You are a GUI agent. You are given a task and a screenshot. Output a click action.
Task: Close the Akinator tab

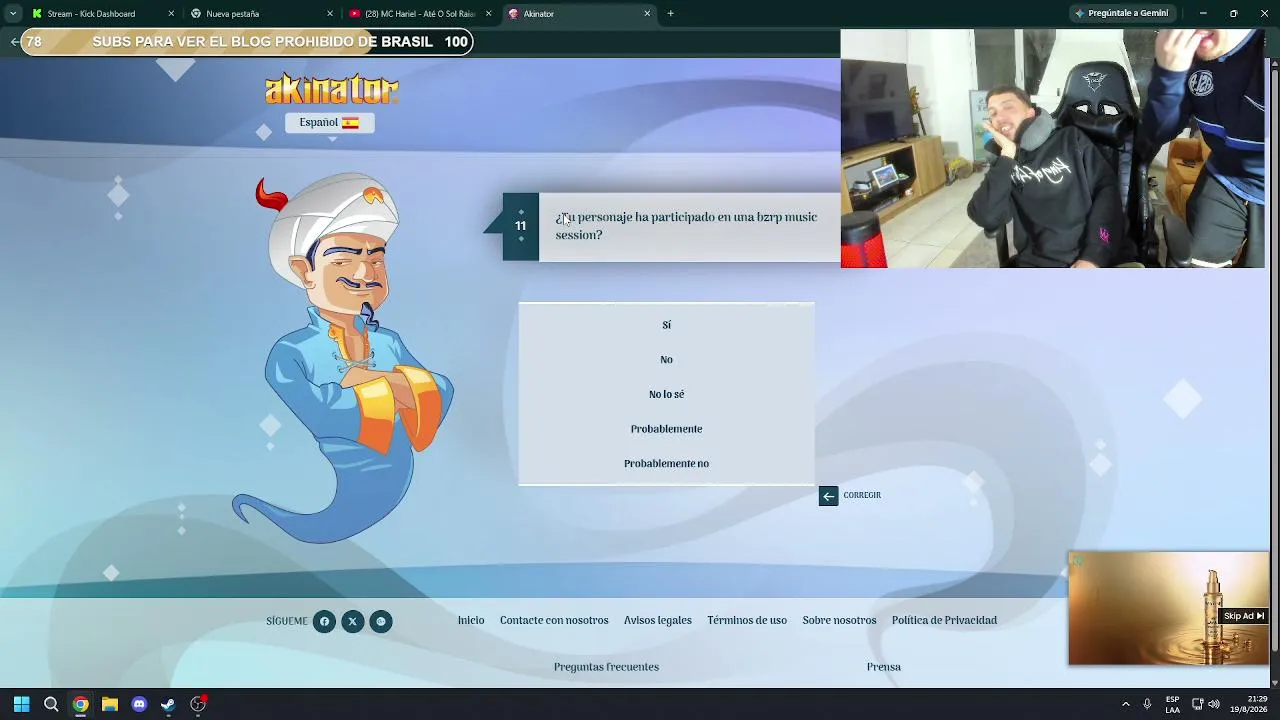coord(647,14)
